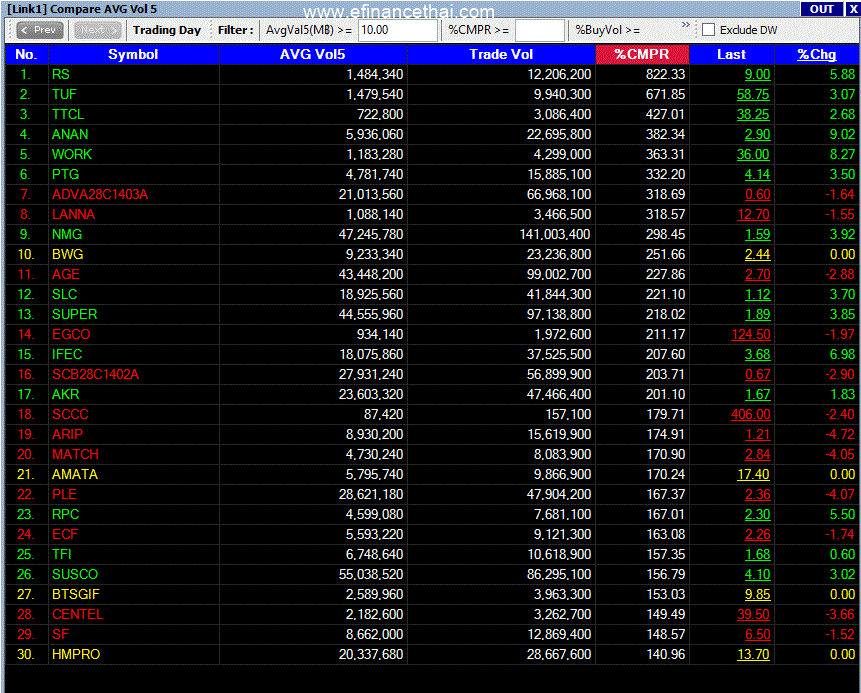Select the SCCC symbol

(70, 414)
